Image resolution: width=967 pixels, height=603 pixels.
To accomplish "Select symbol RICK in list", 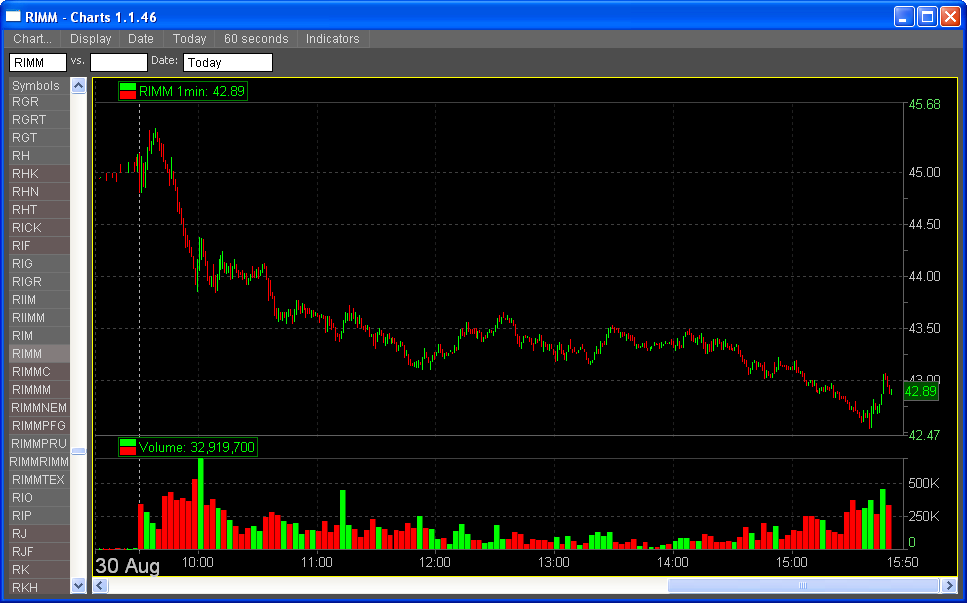I will (39, 228).
